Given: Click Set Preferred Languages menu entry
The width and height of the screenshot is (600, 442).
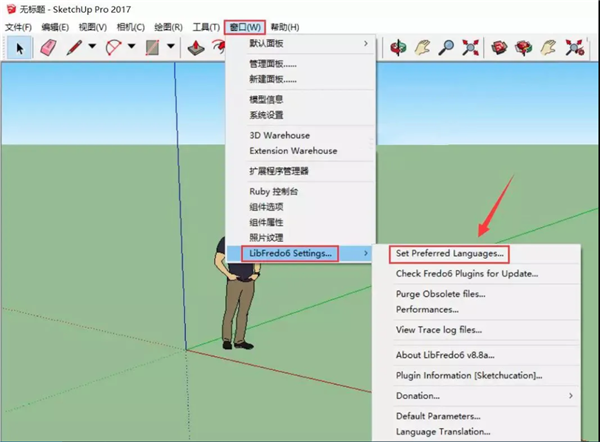Looking at the screenshot, I should tap(449, 254).
